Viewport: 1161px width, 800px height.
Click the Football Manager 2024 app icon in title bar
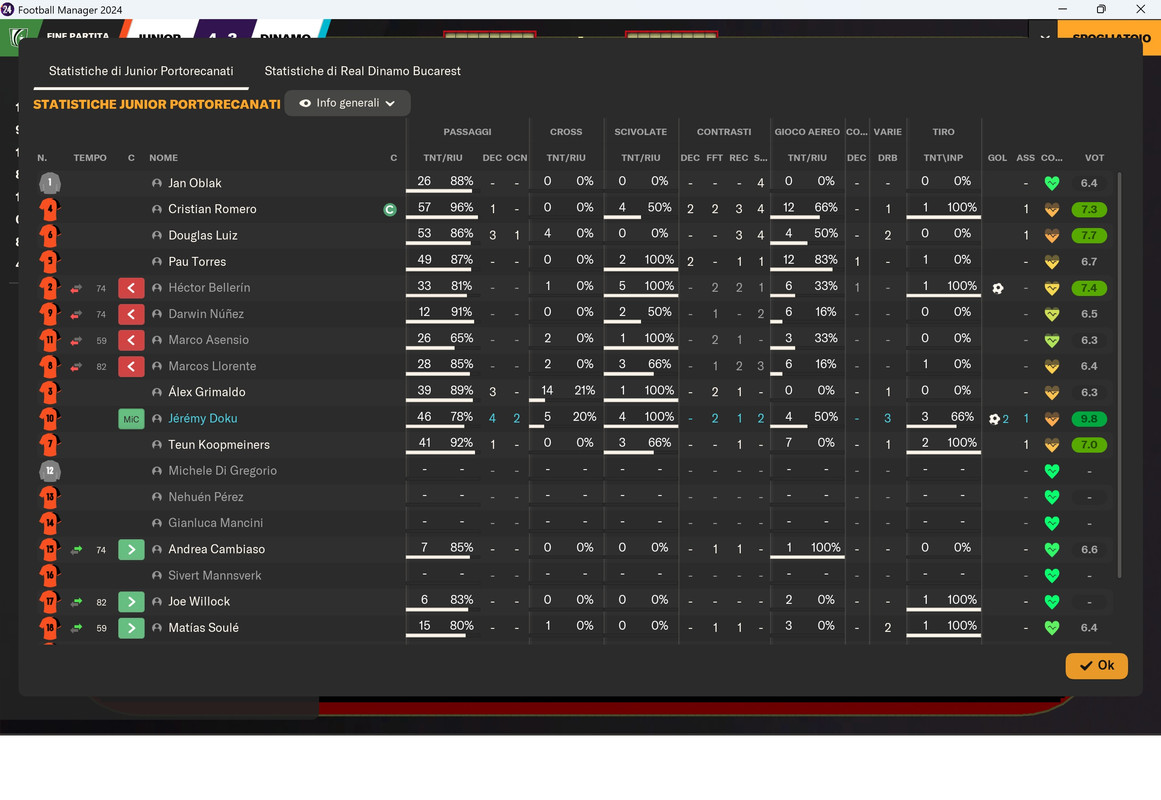(x=7, y=10)
